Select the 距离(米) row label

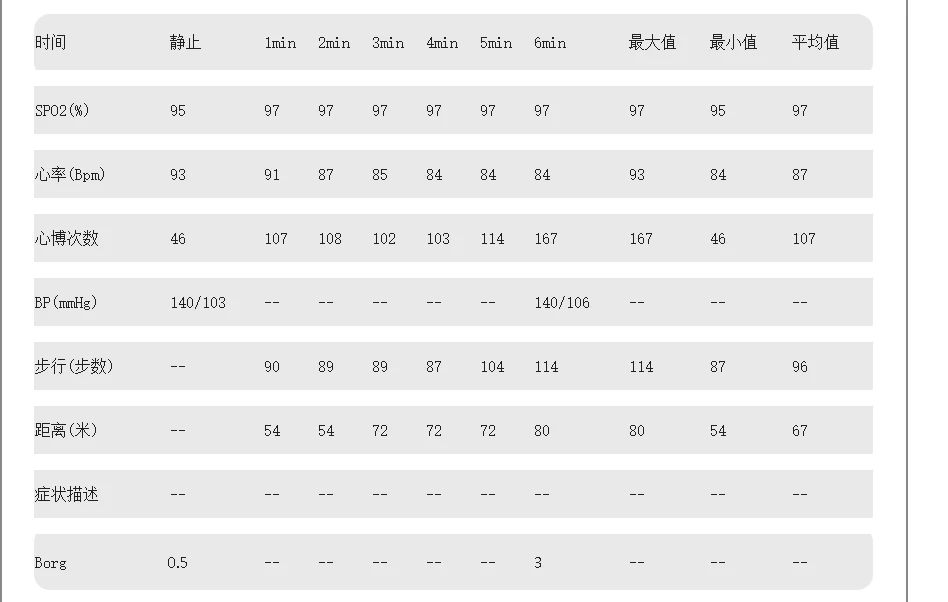pos(66,430)
